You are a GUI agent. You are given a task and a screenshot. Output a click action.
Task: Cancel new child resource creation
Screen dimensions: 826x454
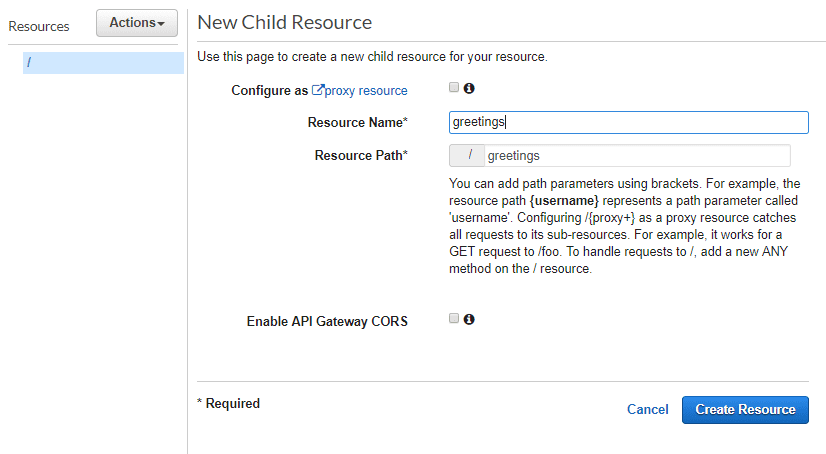[x=647, y=409]
